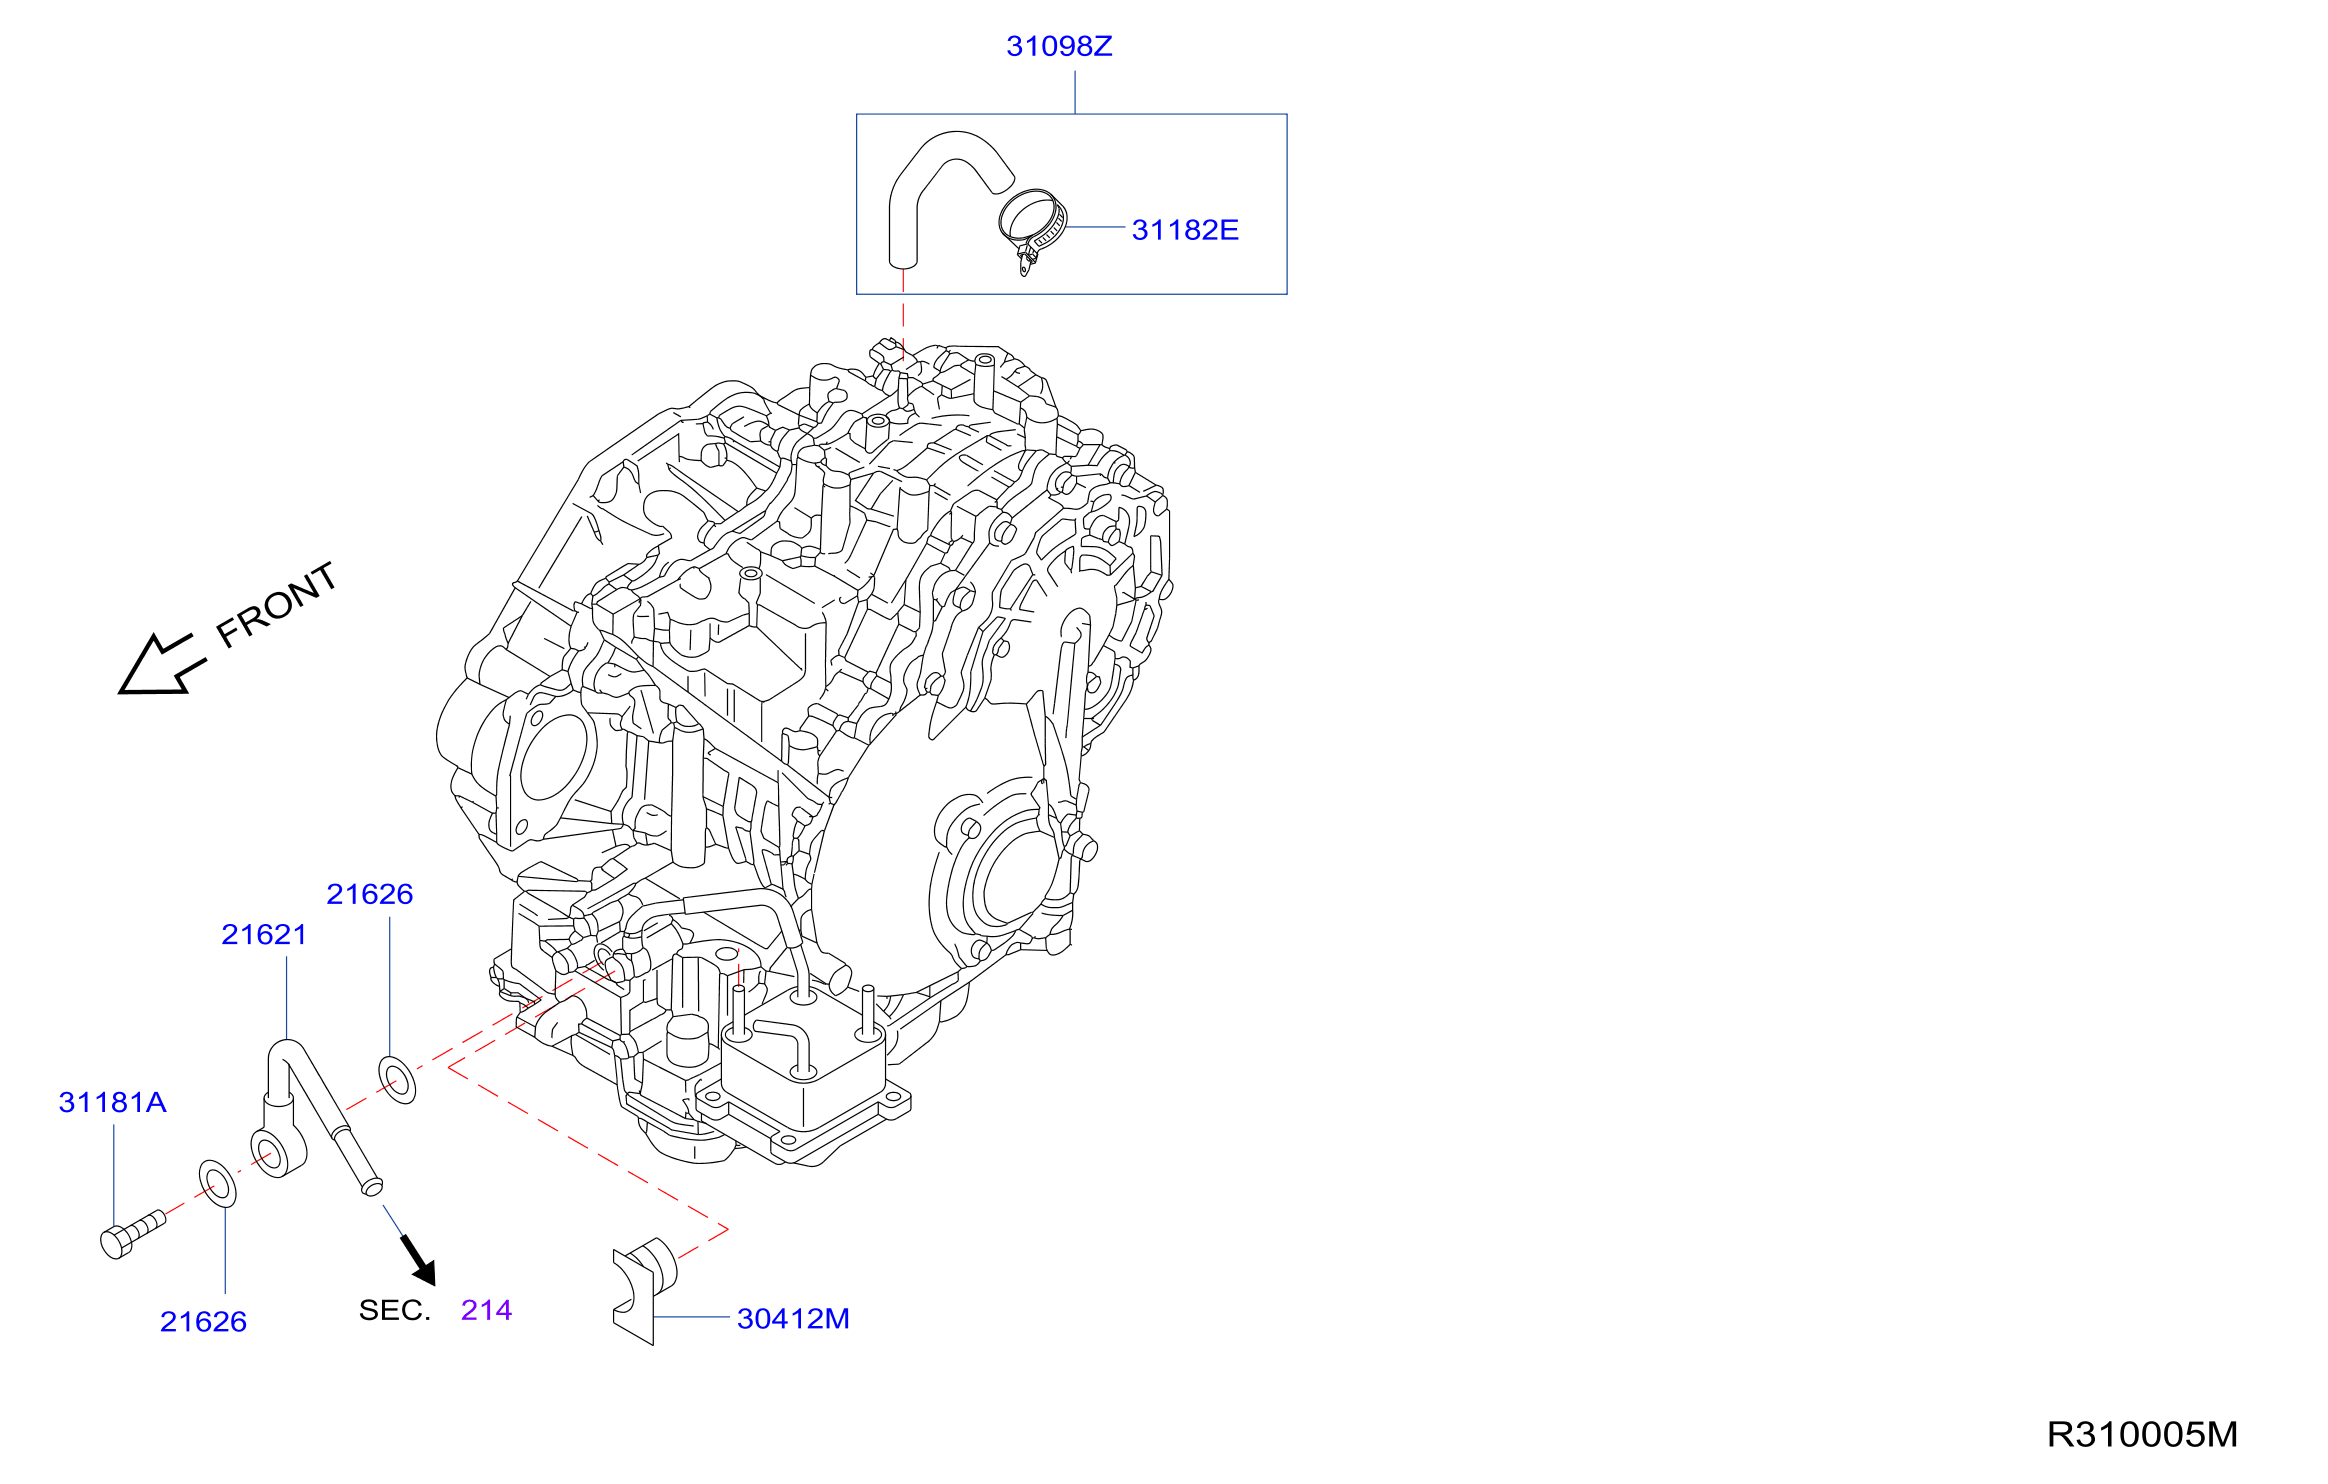The height and width of the screenshot is (1484, 2328).
Task: Click the hose clamp illustration
Action: [1032, 230]
